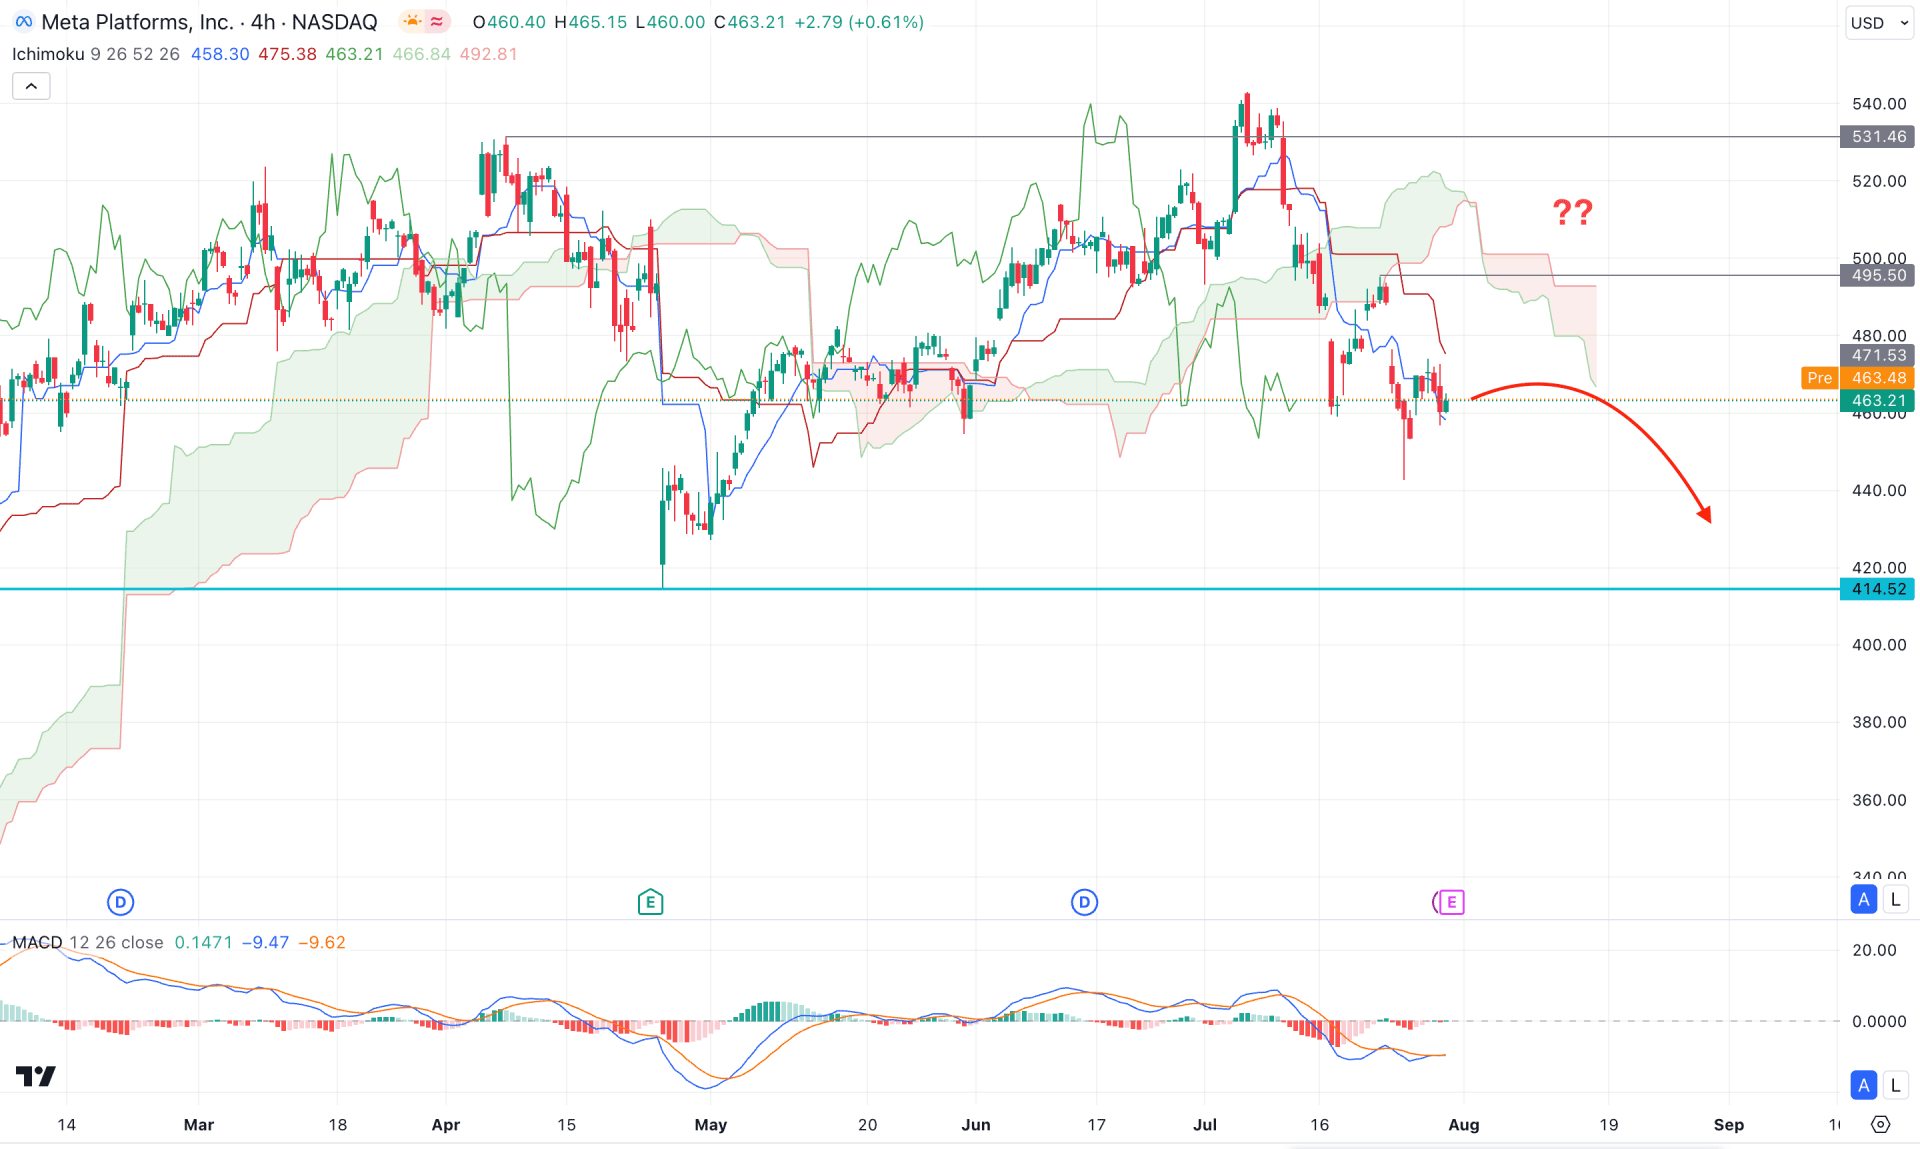Click the Meta Platforms symbol title

tap(209, 22)
